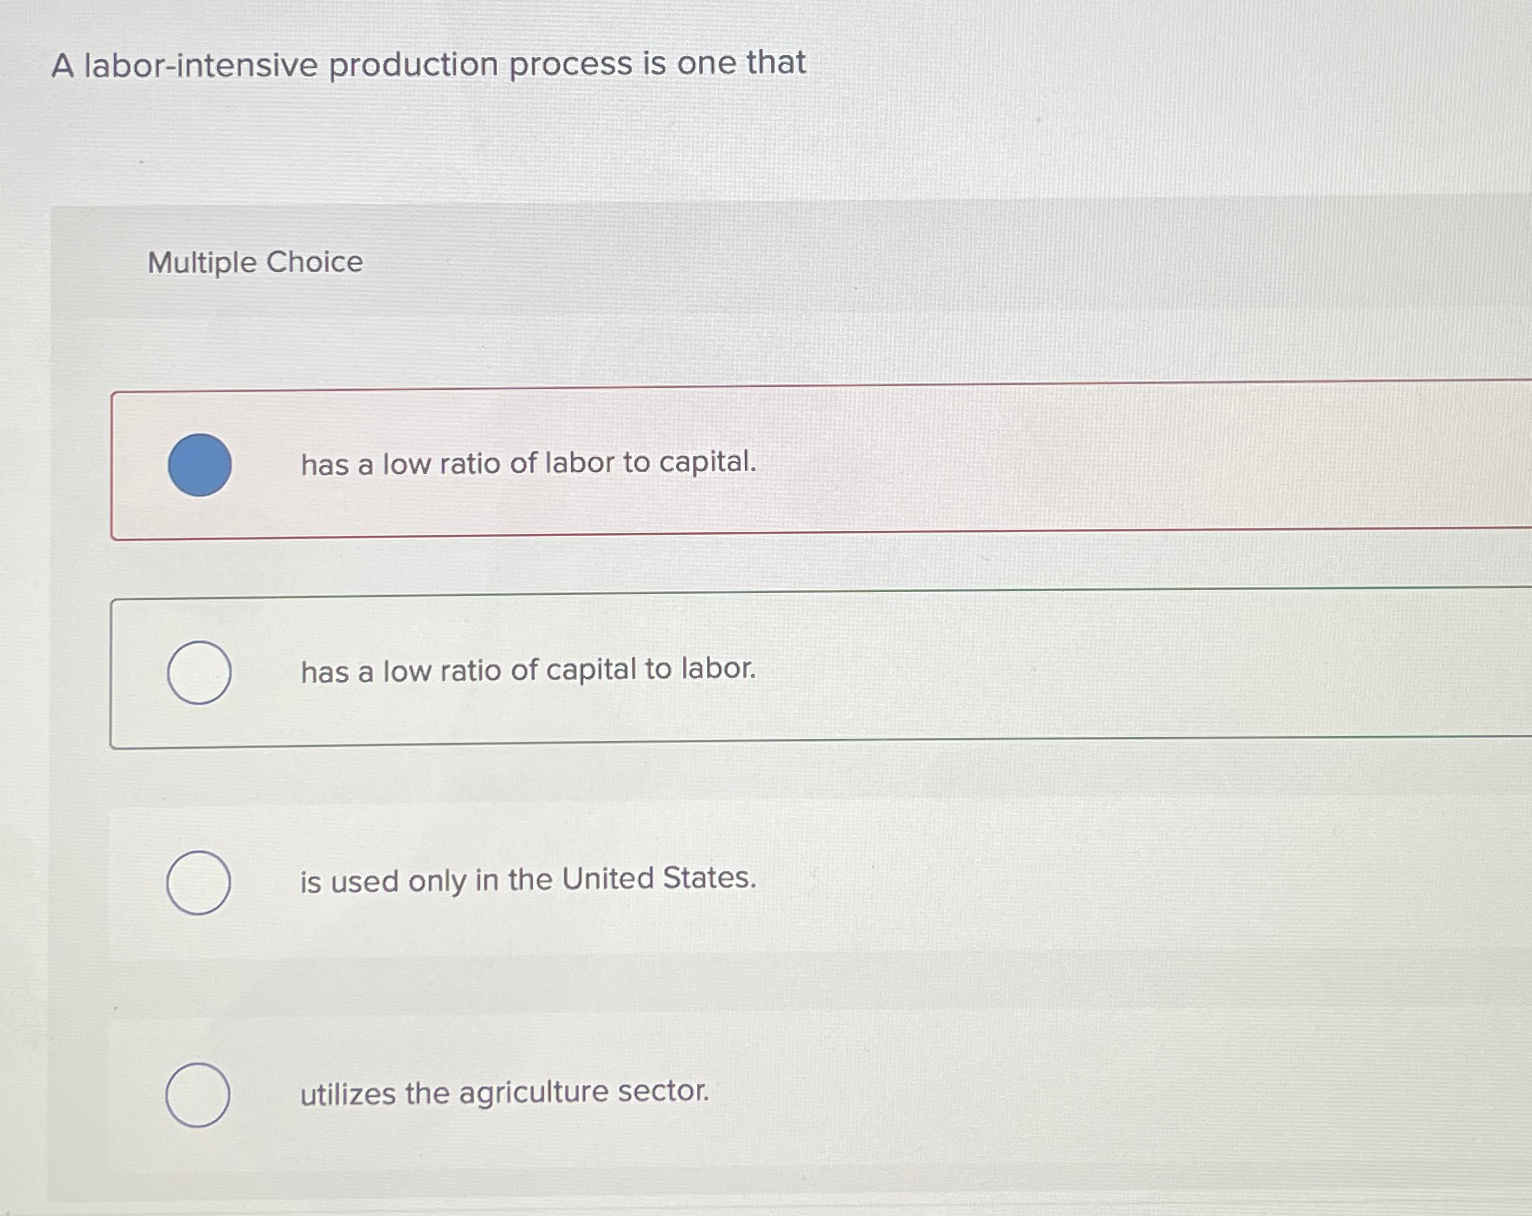
Task: Click the answer text 'utilizes the agriculture sector'
Action: 505,1093
